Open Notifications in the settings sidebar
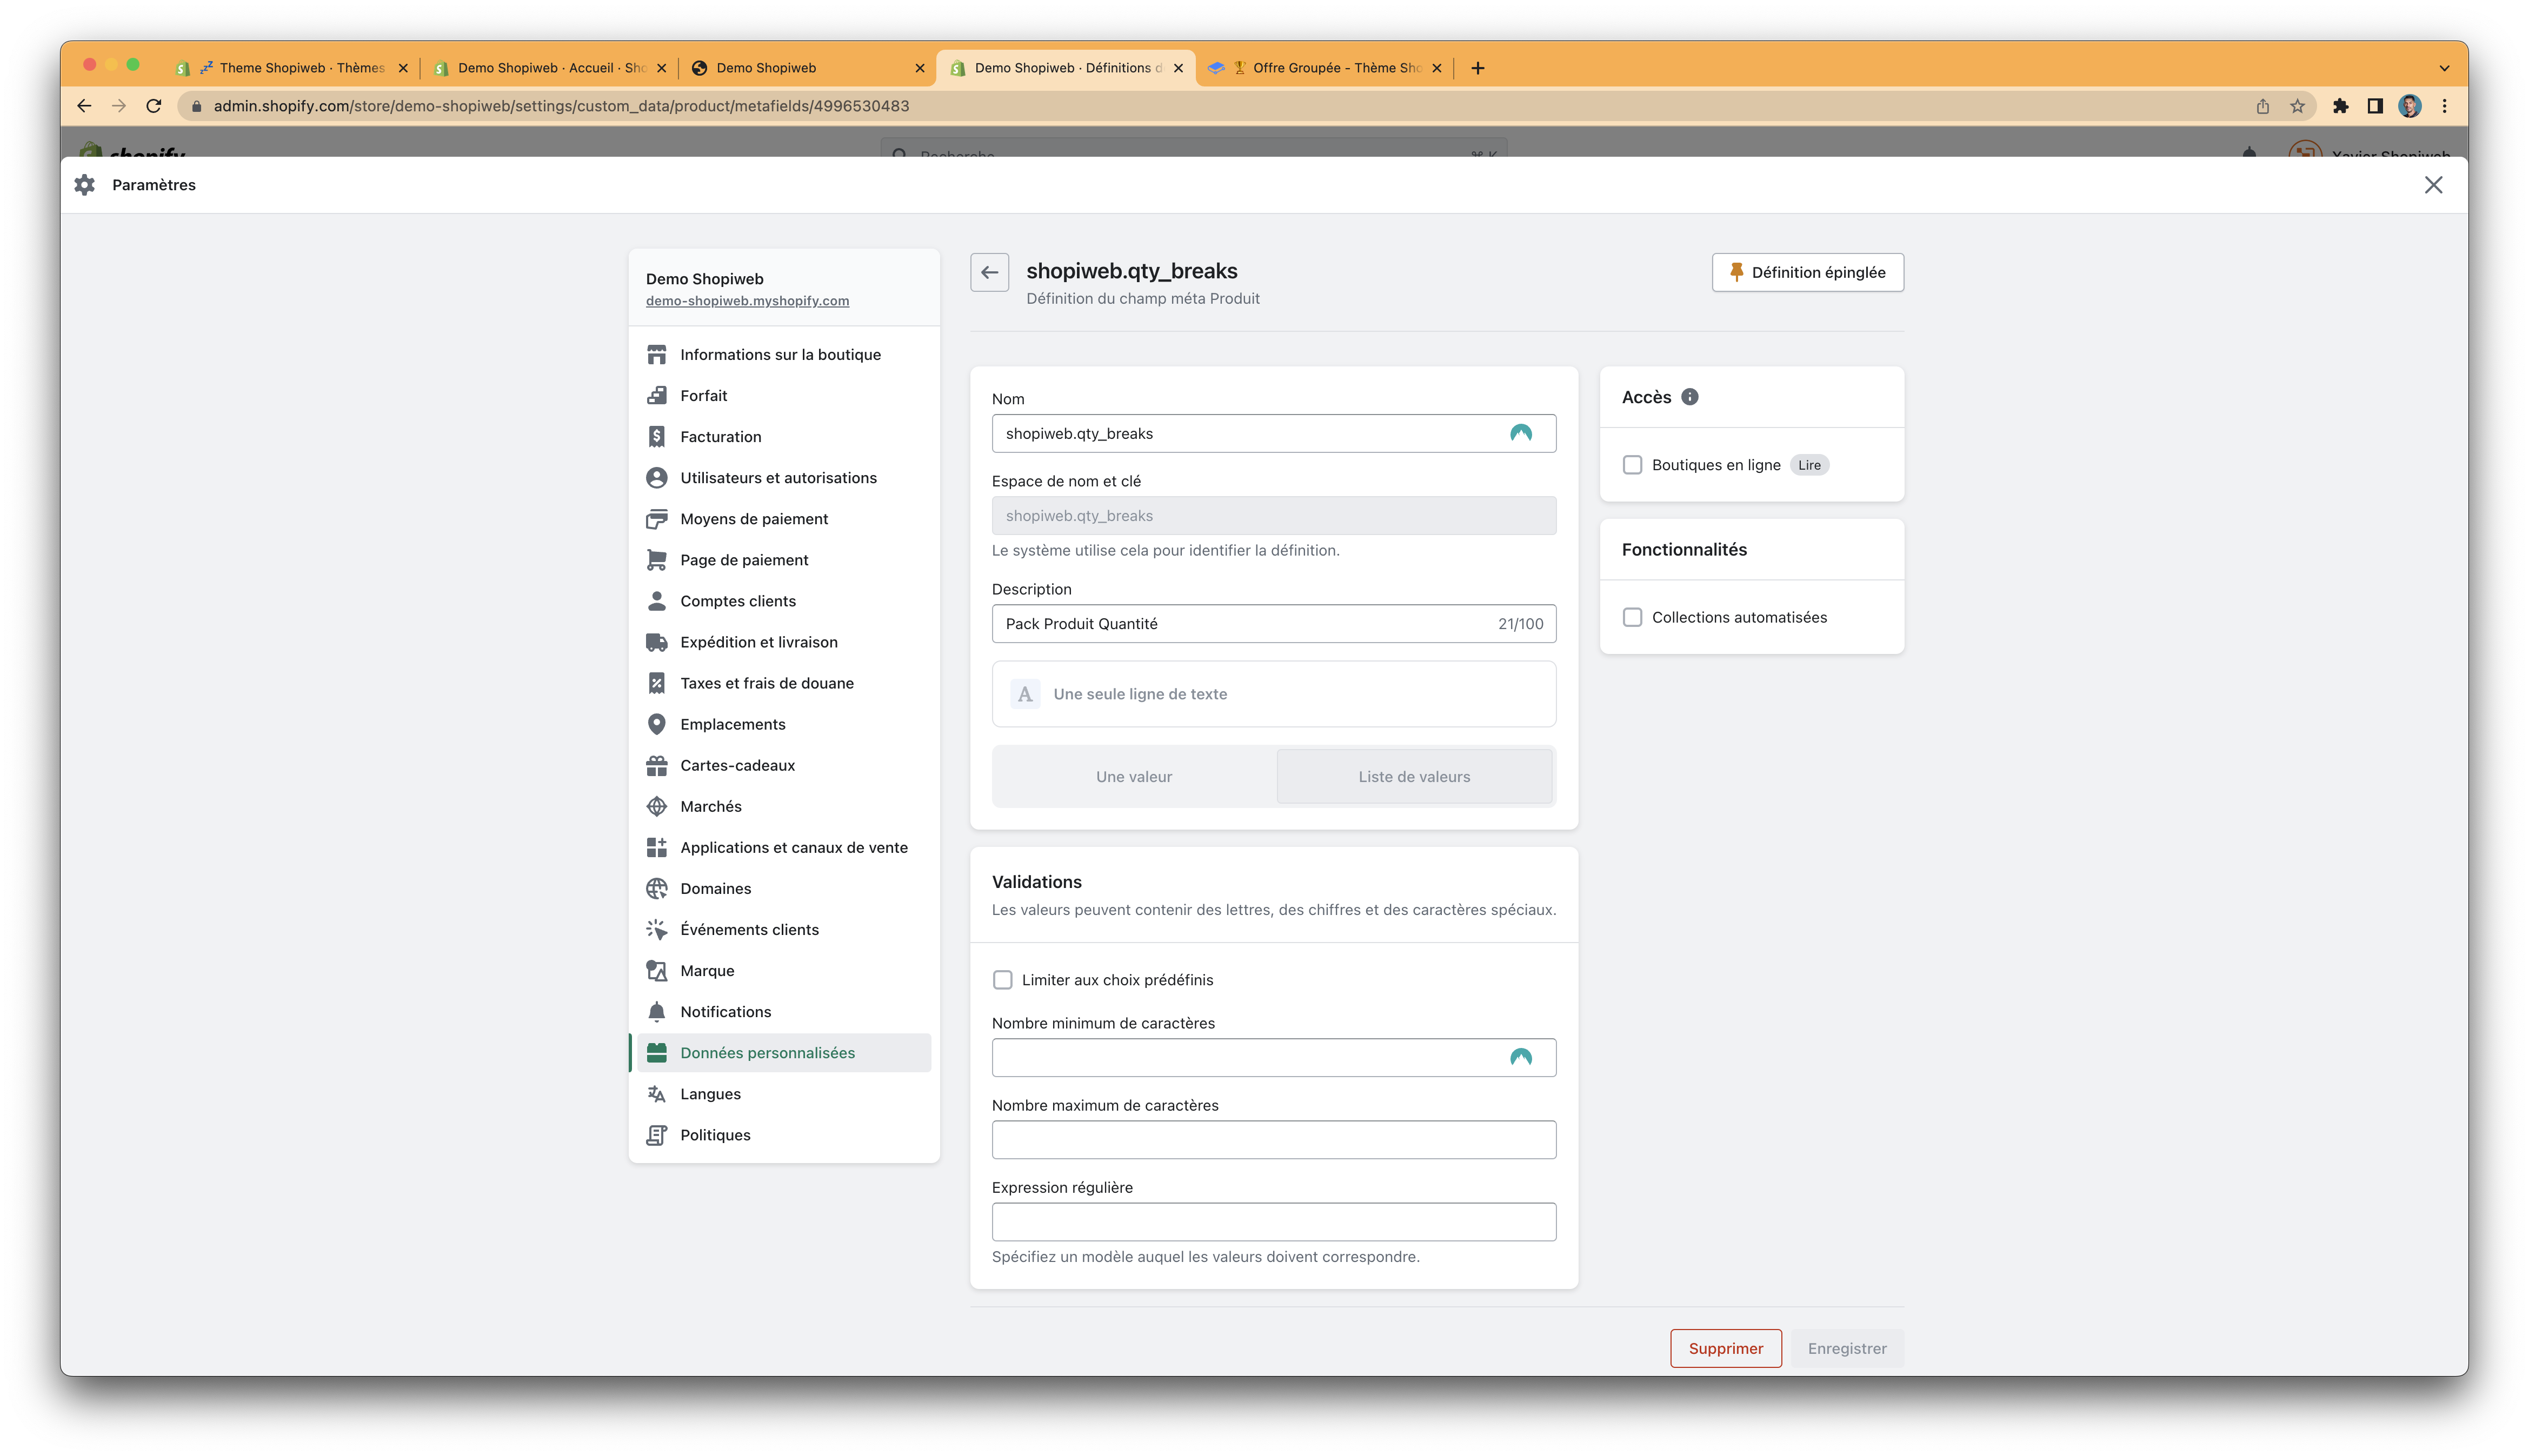The image size is (2529, 1456). pos(725,1012)
